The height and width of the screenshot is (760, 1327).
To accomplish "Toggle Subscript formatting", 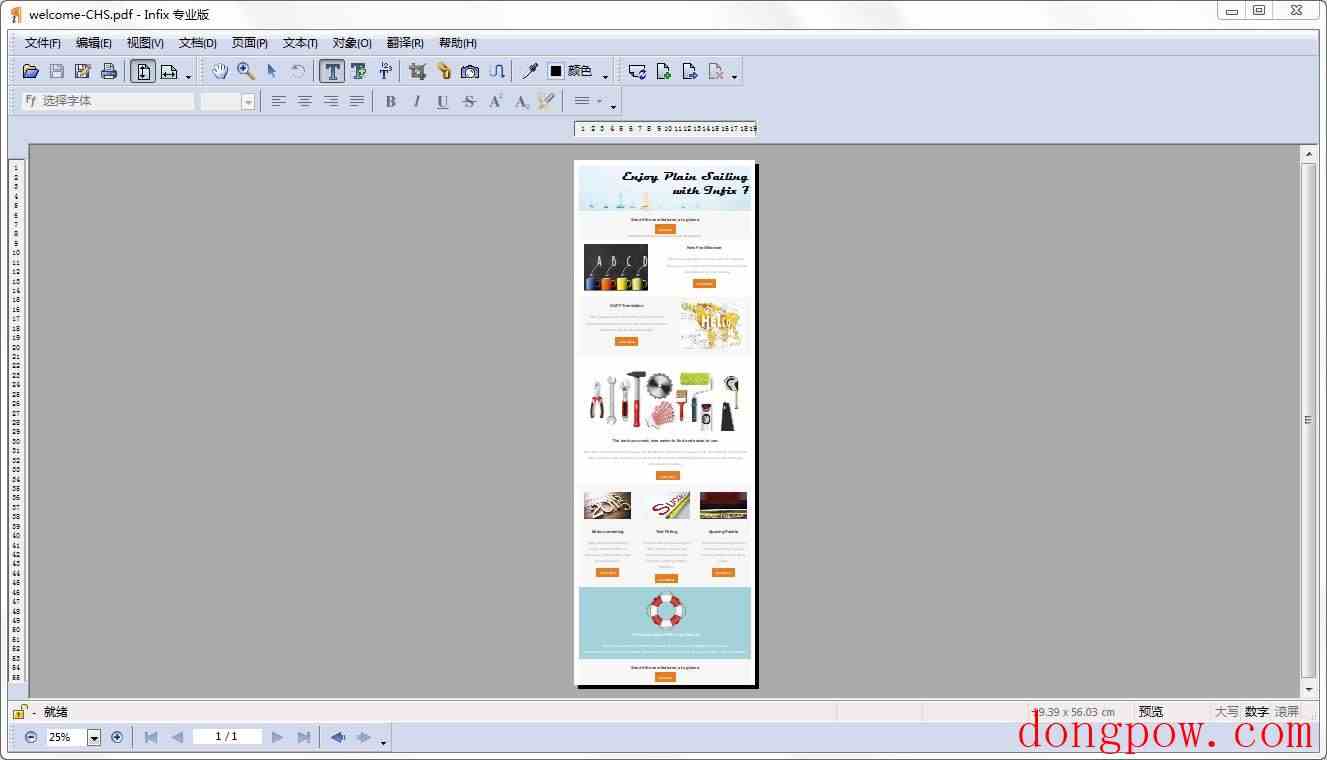I will (521, 101).
